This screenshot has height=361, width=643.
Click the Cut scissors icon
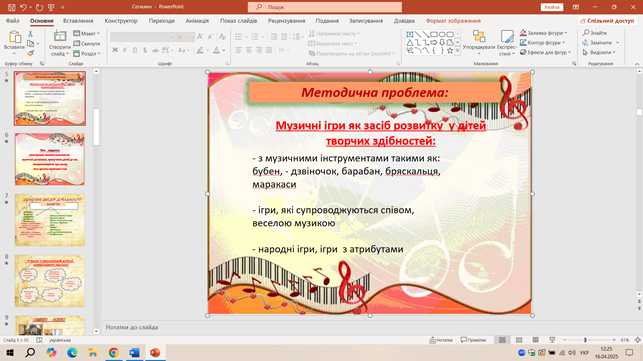pyautogui.click(x=30, y=34)
